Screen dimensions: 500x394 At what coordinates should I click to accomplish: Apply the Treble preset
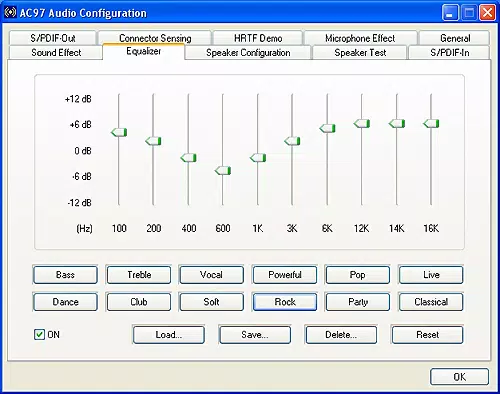point(139,275)
